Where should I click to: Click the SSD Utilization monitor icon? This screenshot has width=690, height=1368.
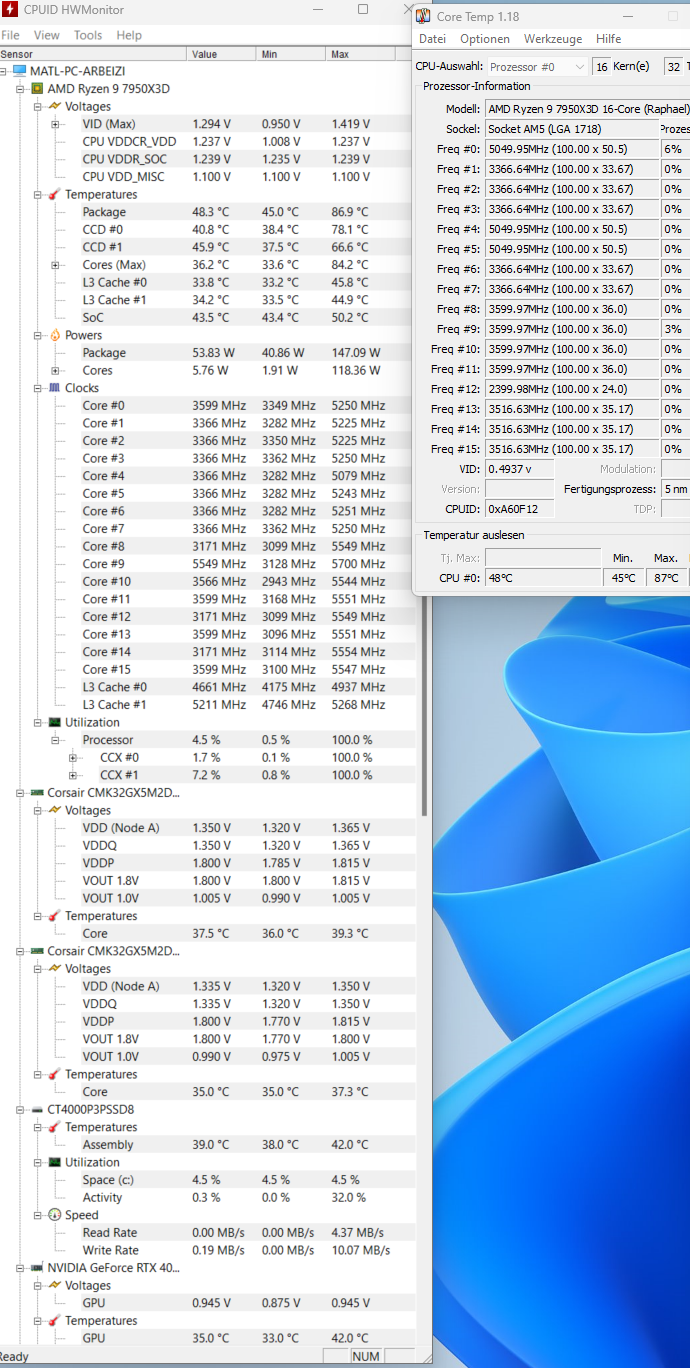[54, 1162]
